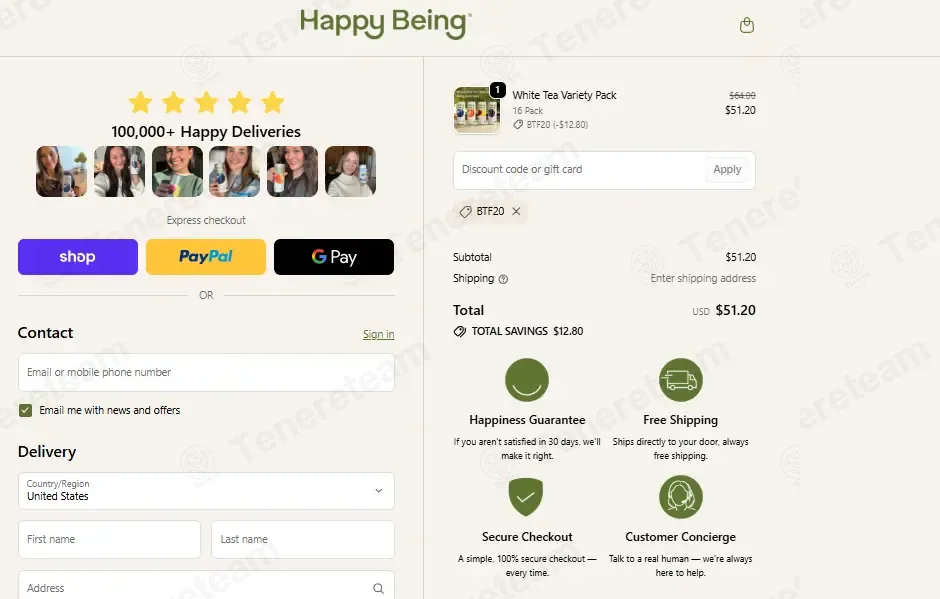The height and width of the screenshot is (599, 940).
Task: Focus the Discount code or gift card field
Action: [579, 170]
